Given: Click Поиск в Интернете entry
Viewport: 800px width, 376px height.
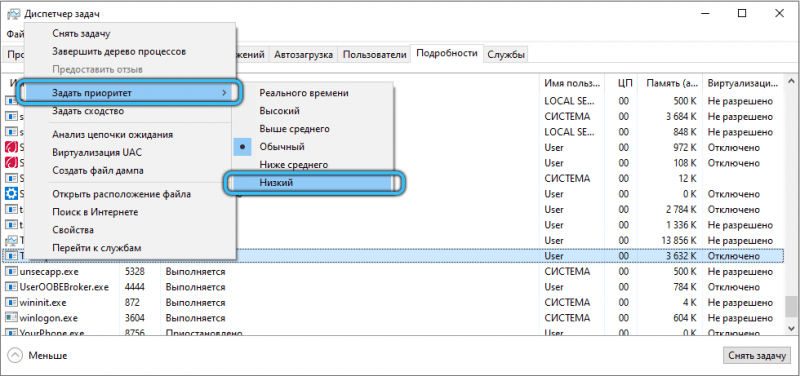Looking at the screenshot, I should (x=95, y=212).
